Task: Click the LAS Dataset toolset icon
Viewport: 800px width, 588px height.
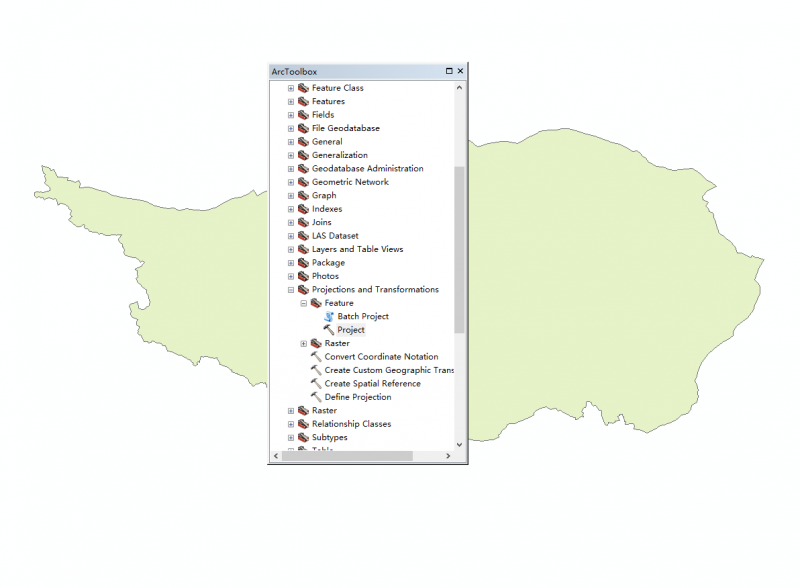Action: point(303,236)
